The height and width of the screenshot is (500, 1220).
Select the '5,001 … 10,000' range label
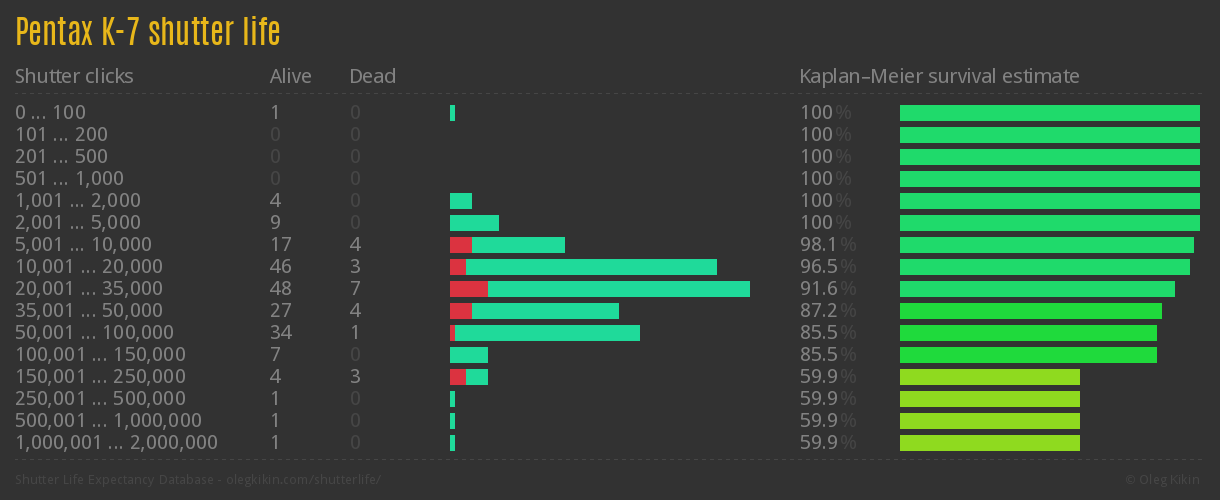83,245
